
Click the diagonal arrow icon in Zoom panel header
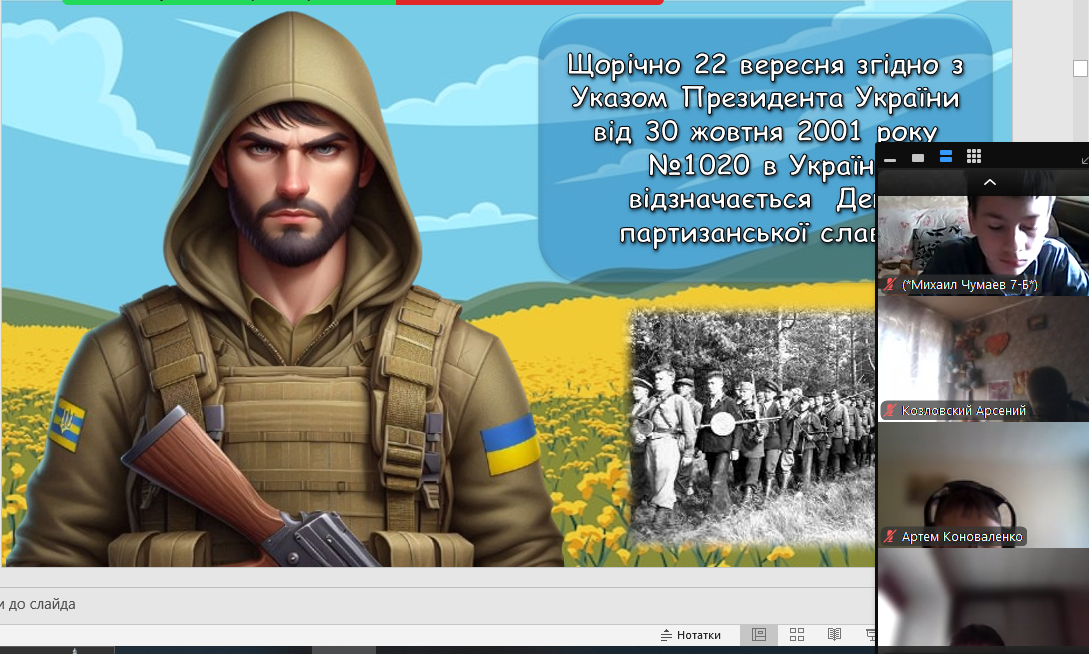click(x=1085, y=160)
